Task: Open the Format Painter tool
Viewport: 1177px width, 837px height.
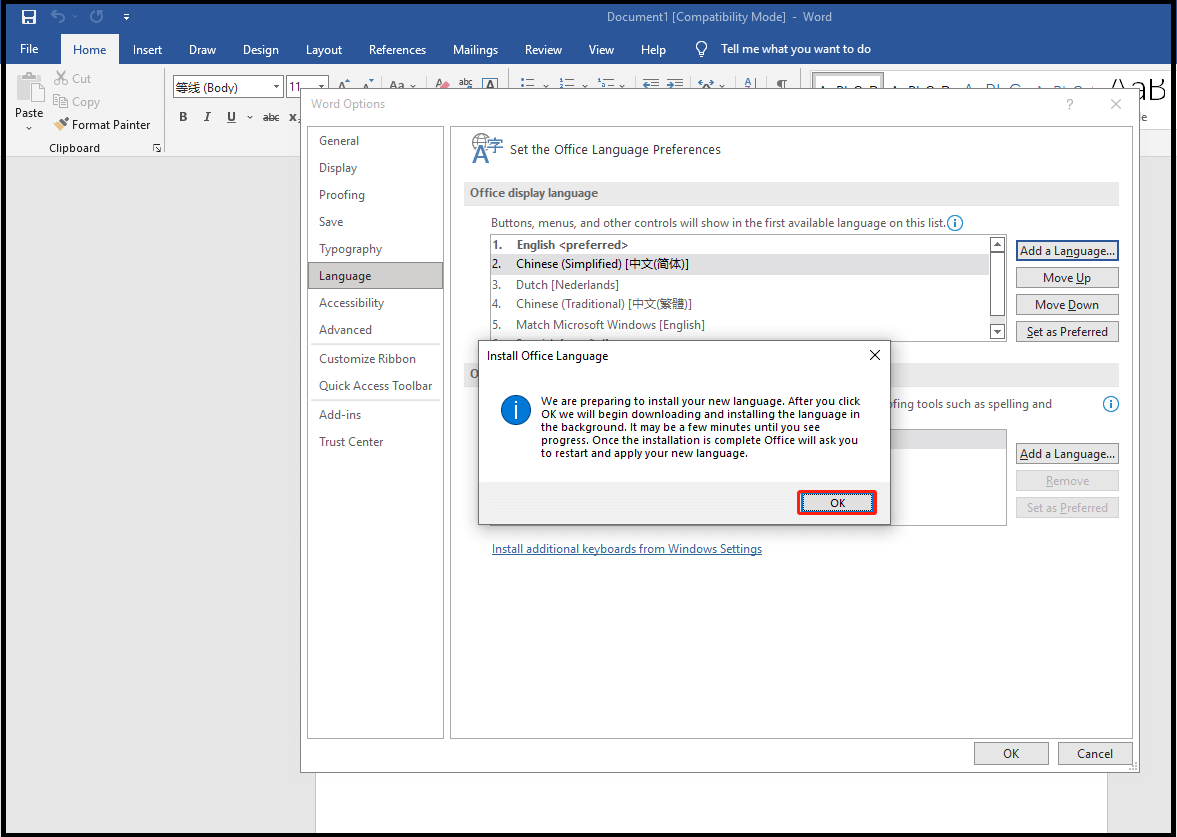Action: 103,124
